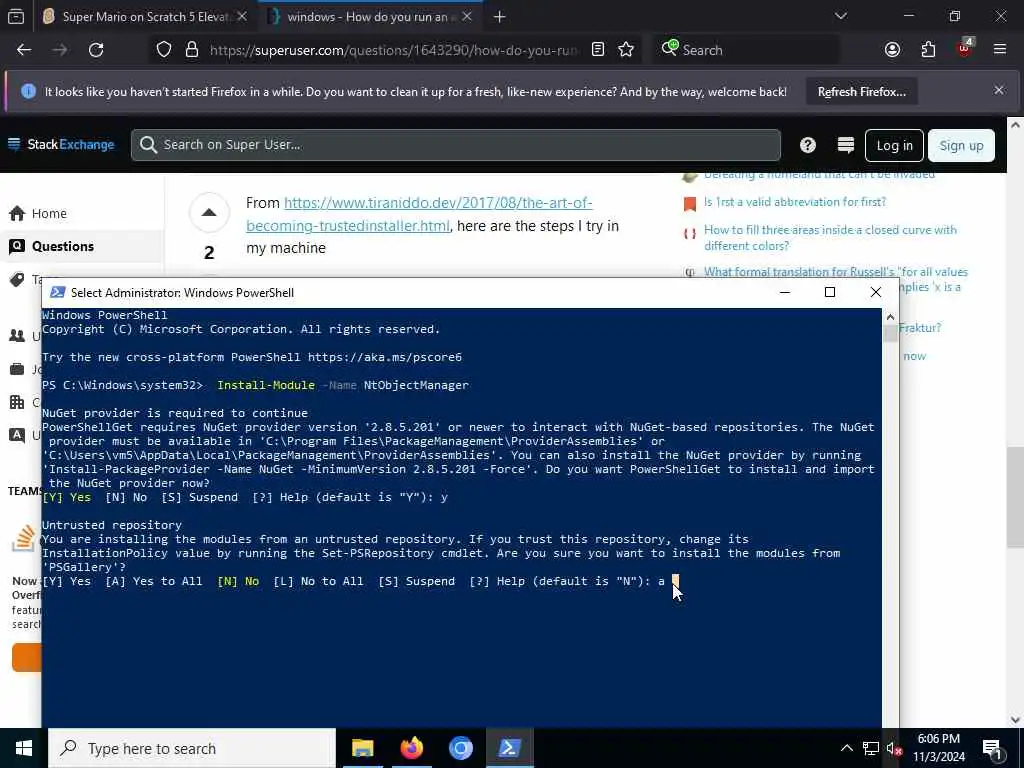Screen dimensions: 1024x768
Task: Toggle reader view for this page
Action: point(598,50)
